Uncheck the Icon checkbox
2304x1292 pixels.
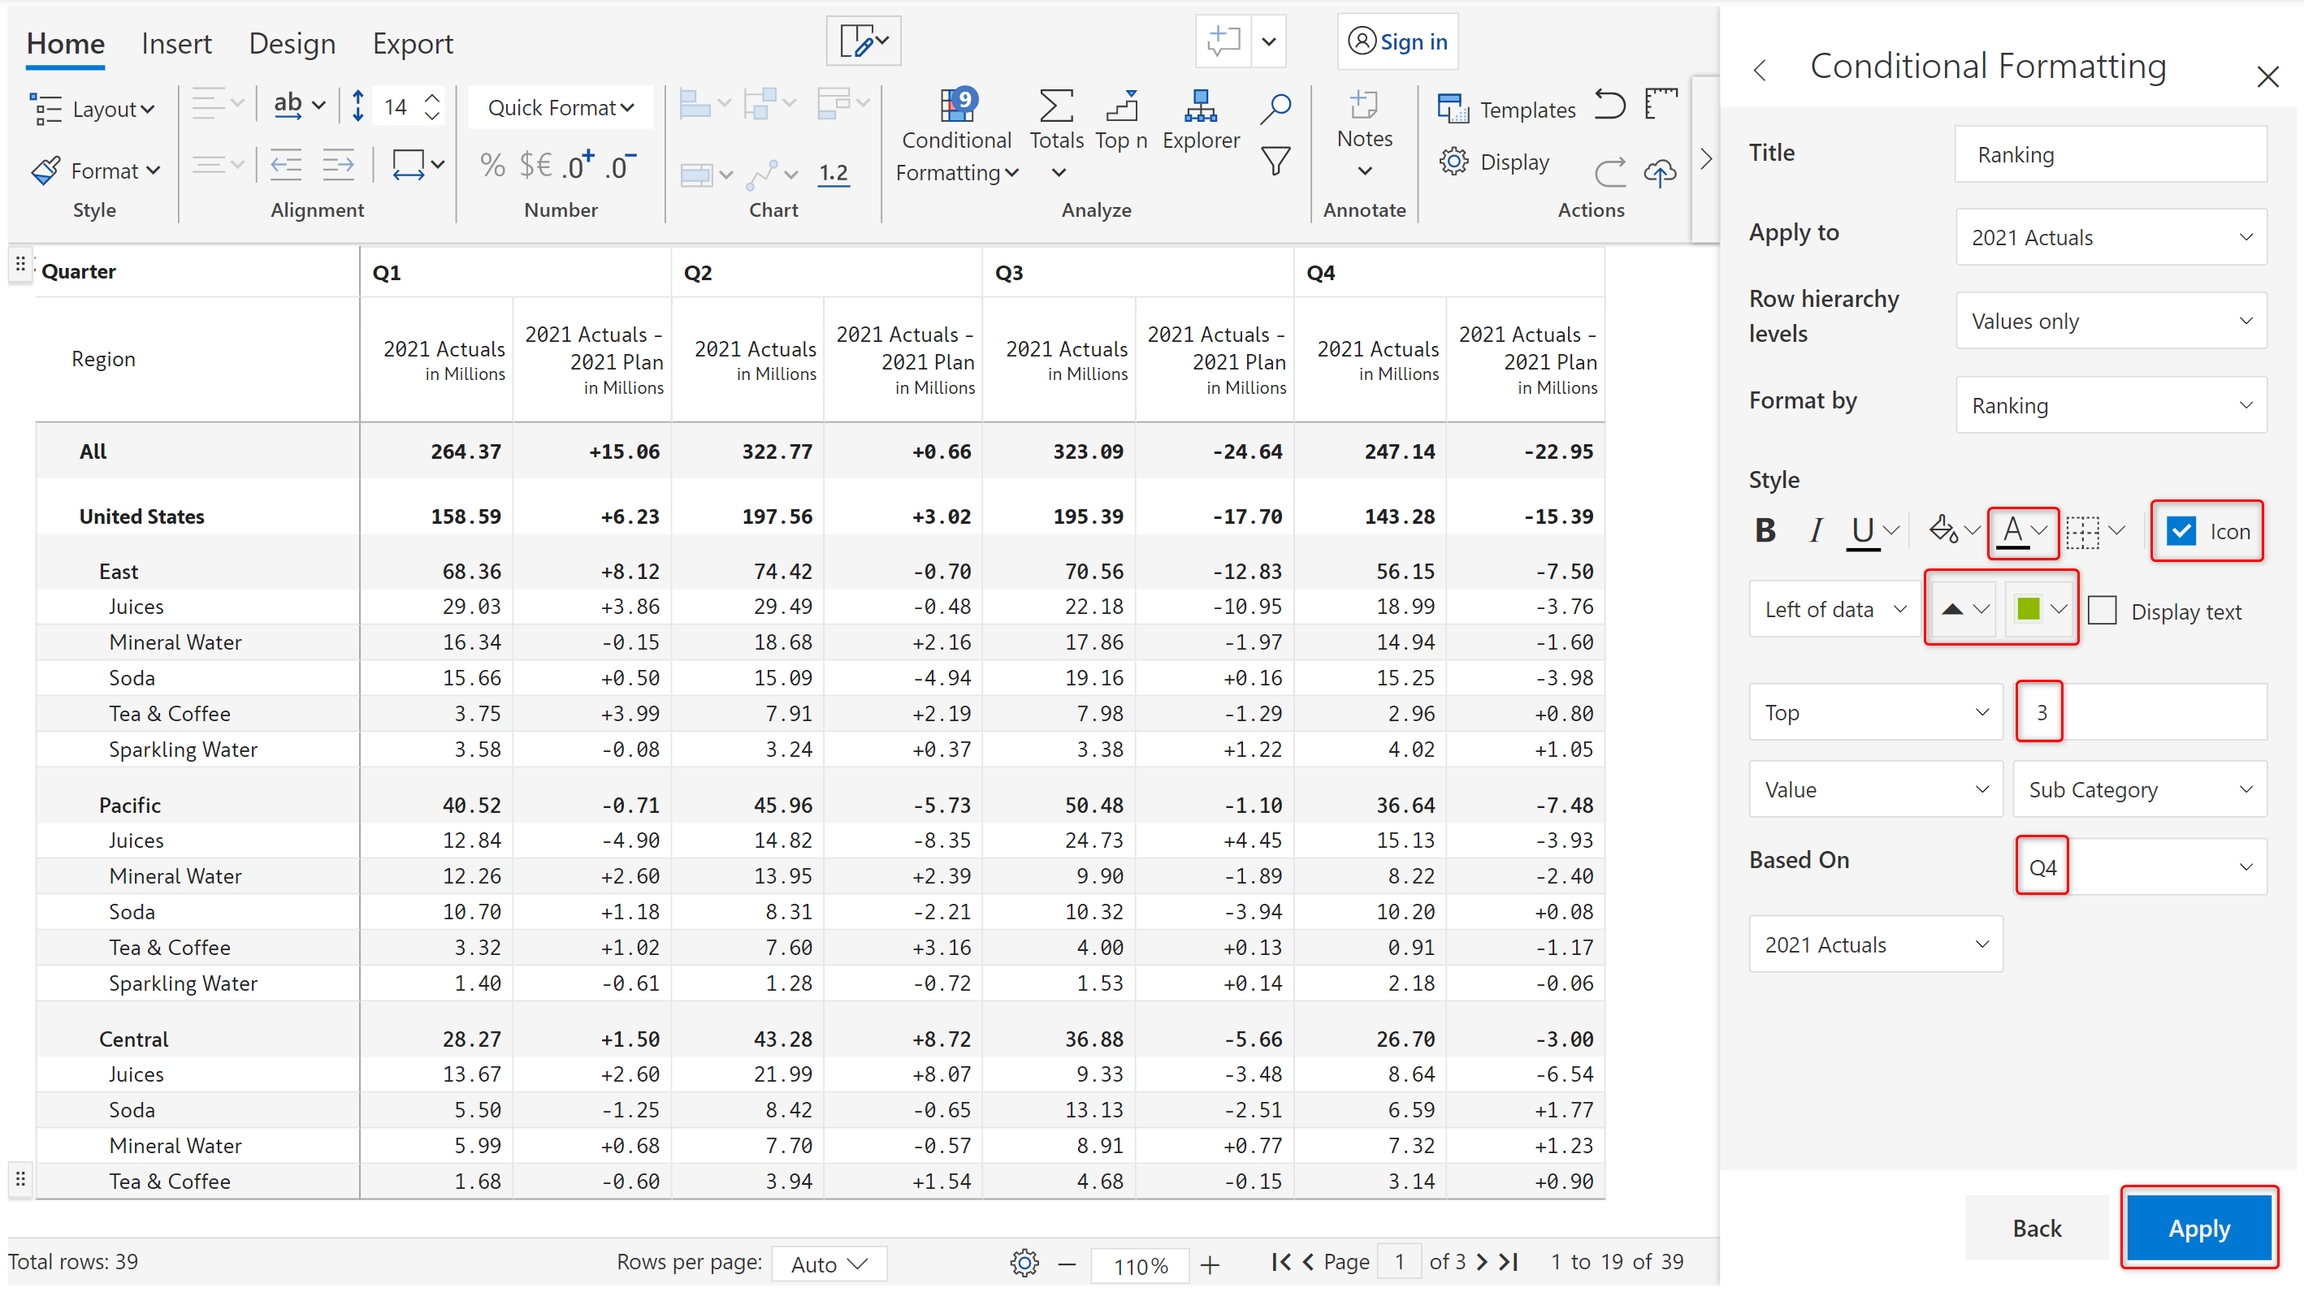[2181, 531]
